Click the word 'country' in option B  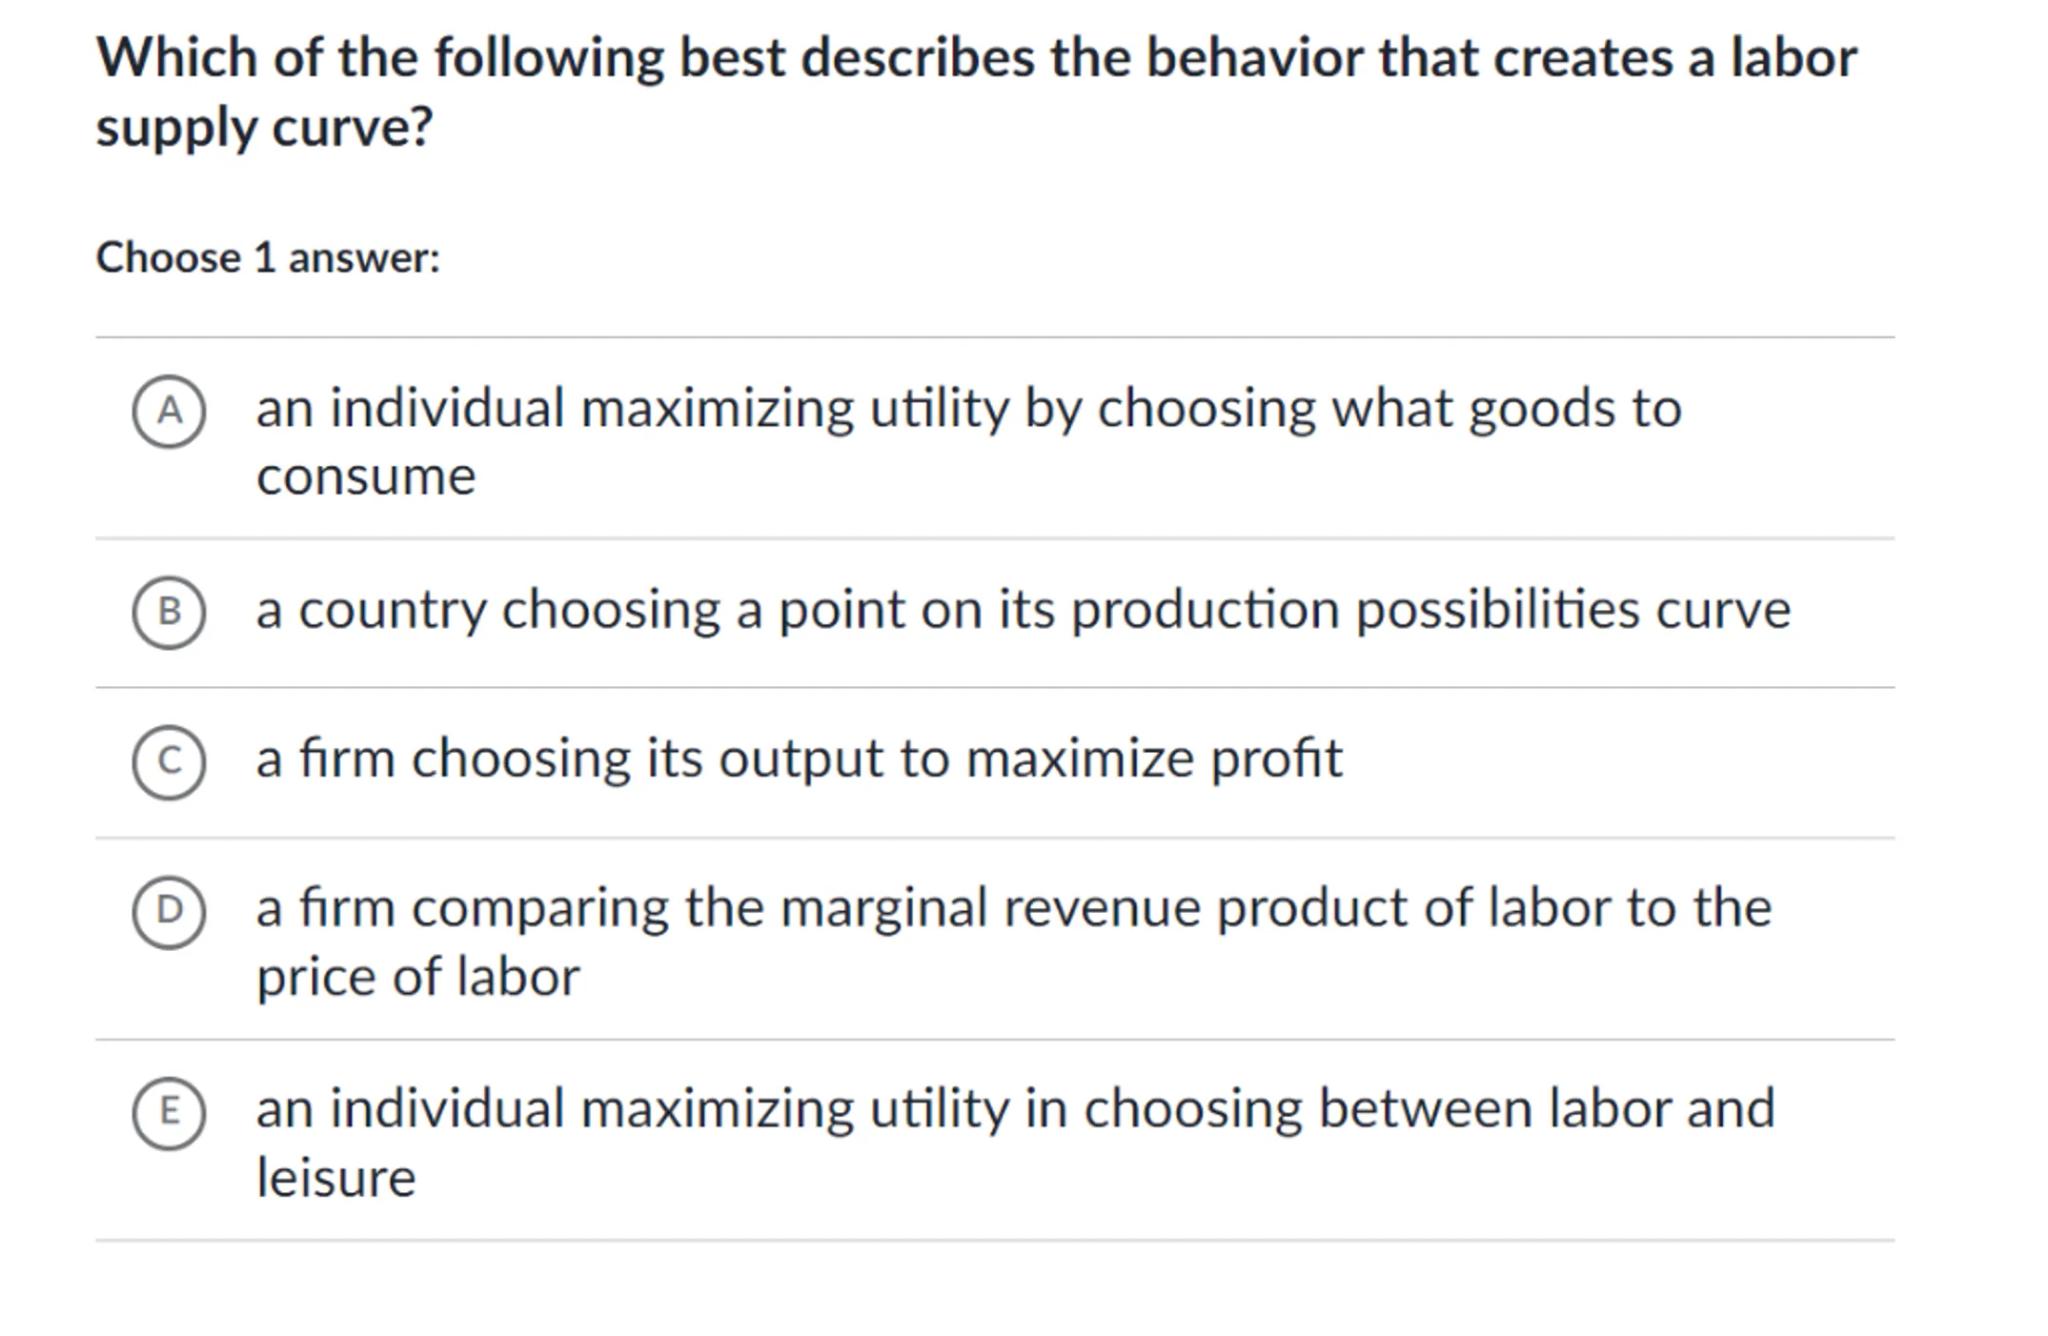tap(392, 610)
